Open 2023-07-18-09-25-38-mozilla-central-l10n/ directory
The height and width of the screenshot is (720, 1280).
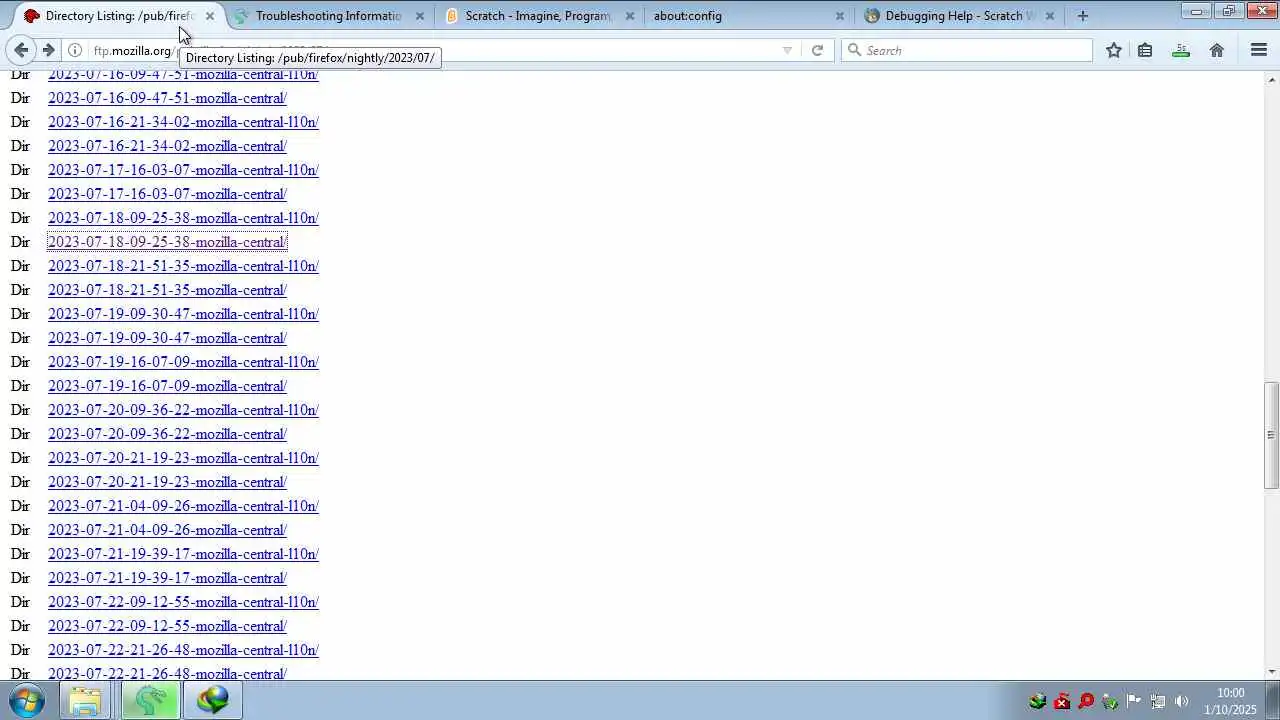[x=183, y=218]
